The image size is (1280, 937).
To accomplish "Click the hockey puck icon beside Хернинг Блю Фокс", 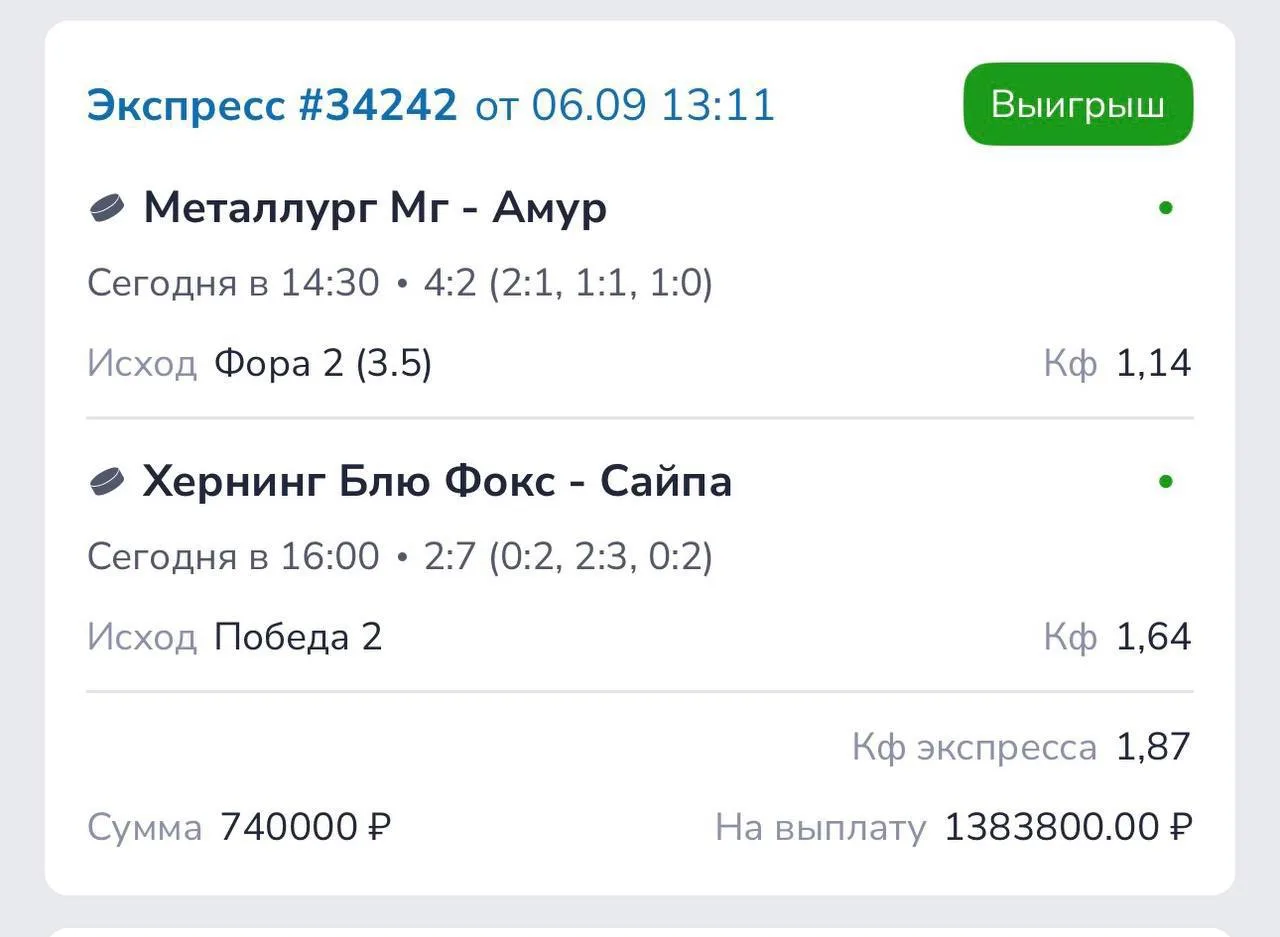I will coord(107,482).
